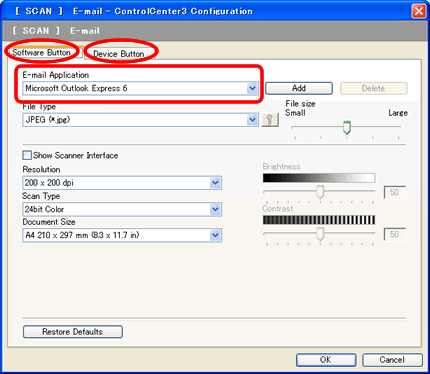
Task: Switch to the Device Button tab
Action: click(119, 54)
